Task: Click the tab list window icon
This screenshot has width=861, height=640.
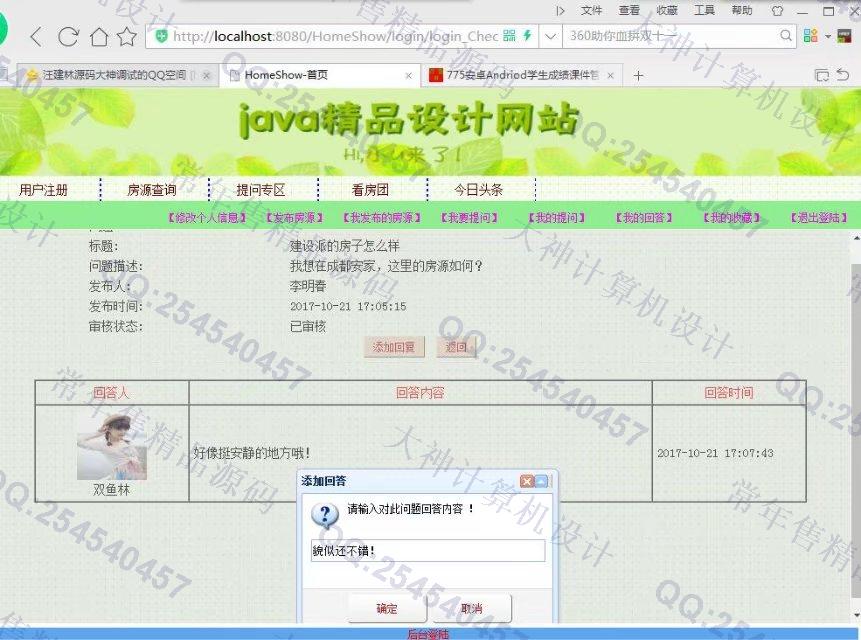Action: 821,75
